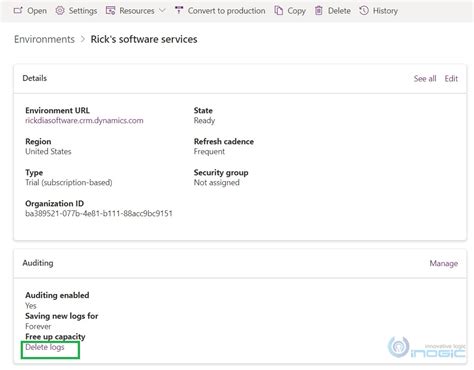The image size is (474, 370).
Task: Click the Delete trash can icon
Action: (x=319, y=11)
